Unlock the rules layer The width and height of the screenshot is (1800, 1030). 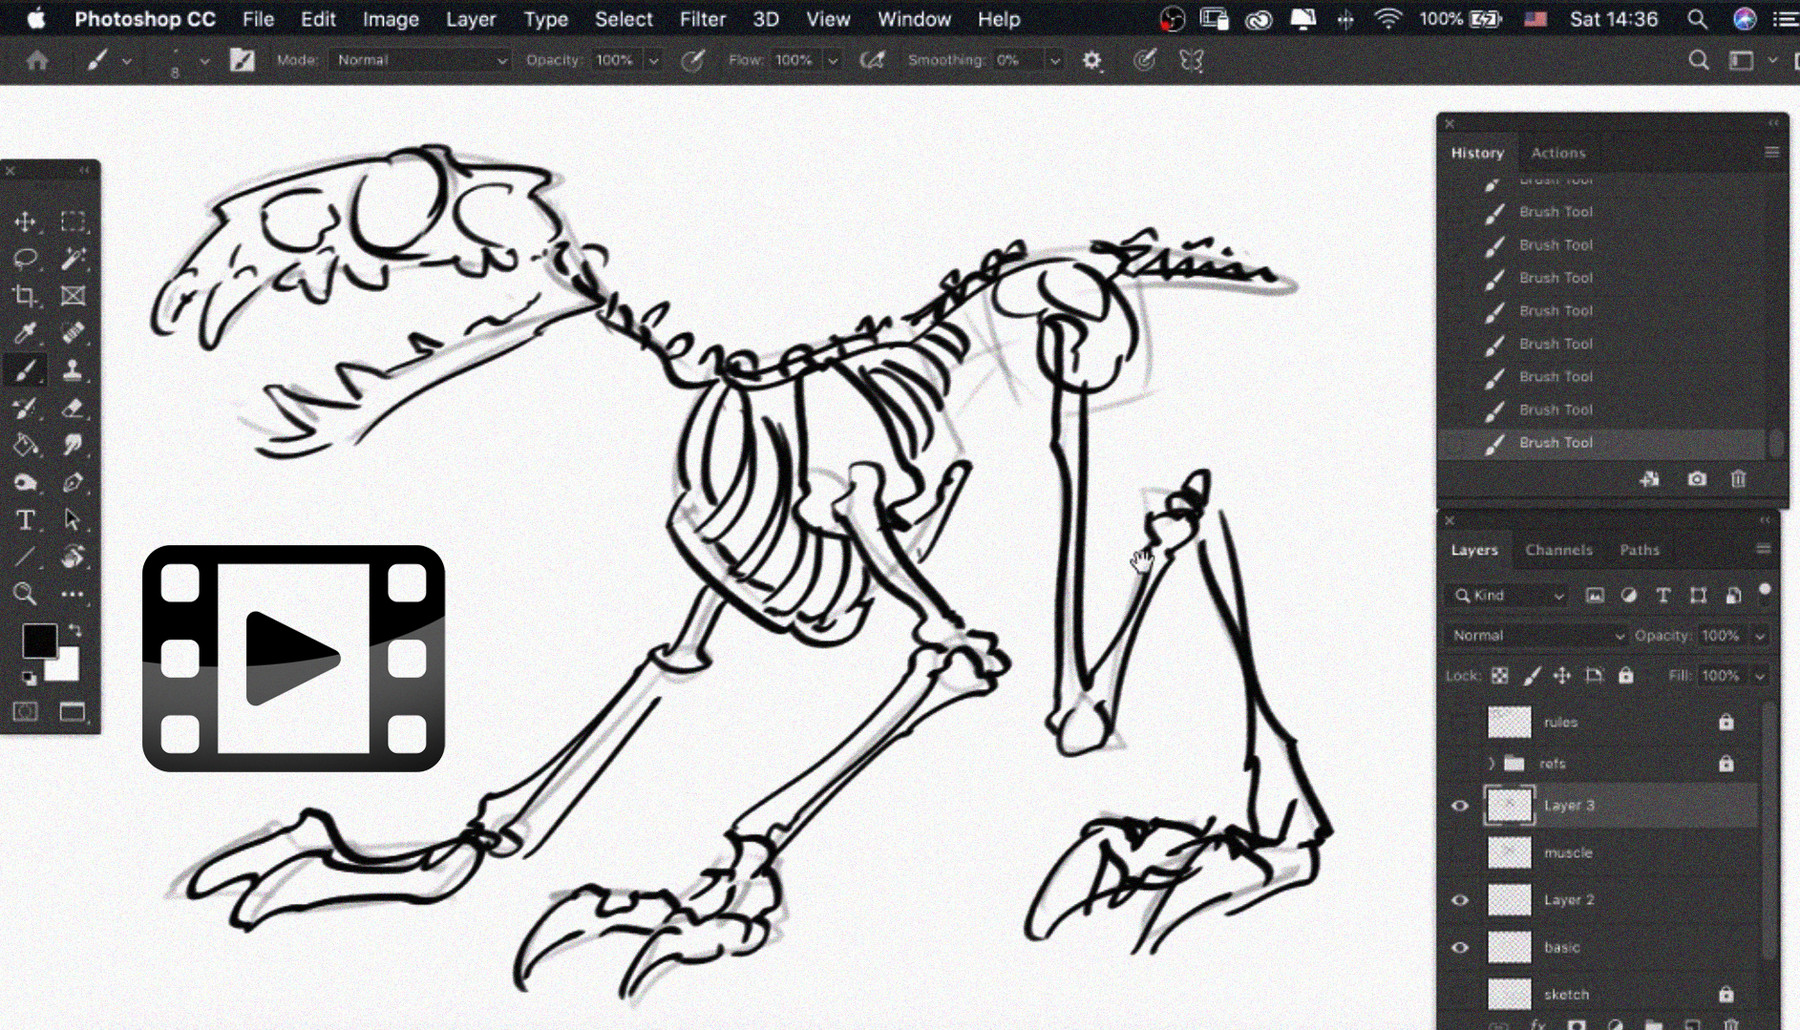point(1726,724)
